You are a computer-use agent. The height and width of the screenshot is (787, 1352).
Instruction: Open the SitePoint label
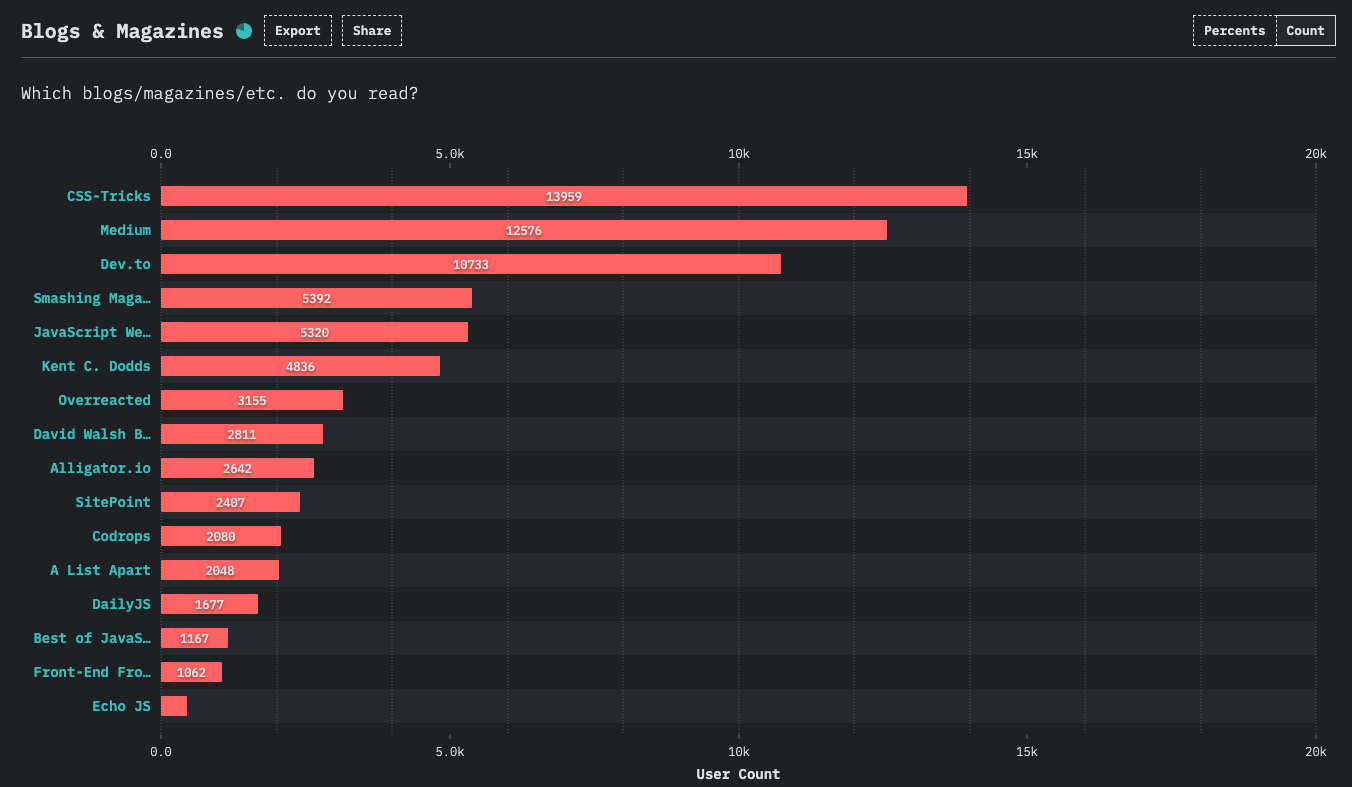(113, 502)
